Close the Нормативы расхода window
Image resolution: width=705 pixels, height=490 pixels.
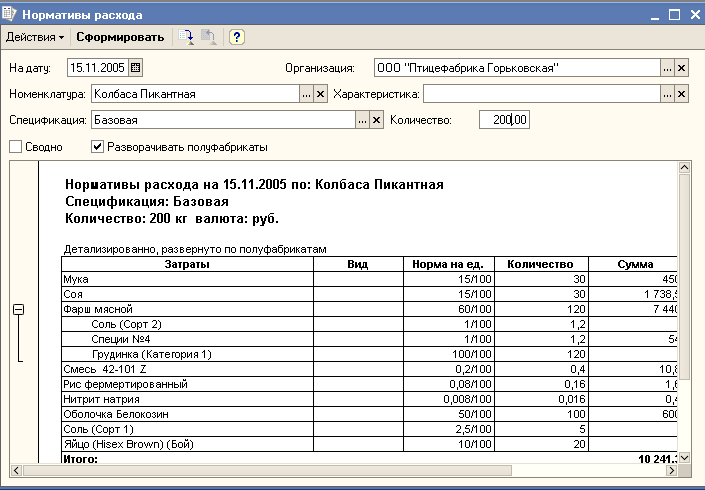point(695,15)
